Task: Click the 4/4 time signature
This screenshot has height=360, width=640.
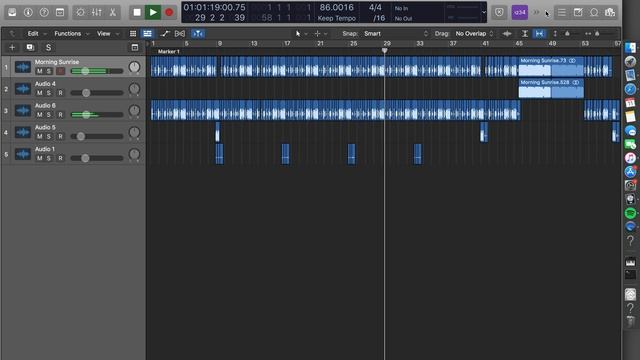Action: 375,7
